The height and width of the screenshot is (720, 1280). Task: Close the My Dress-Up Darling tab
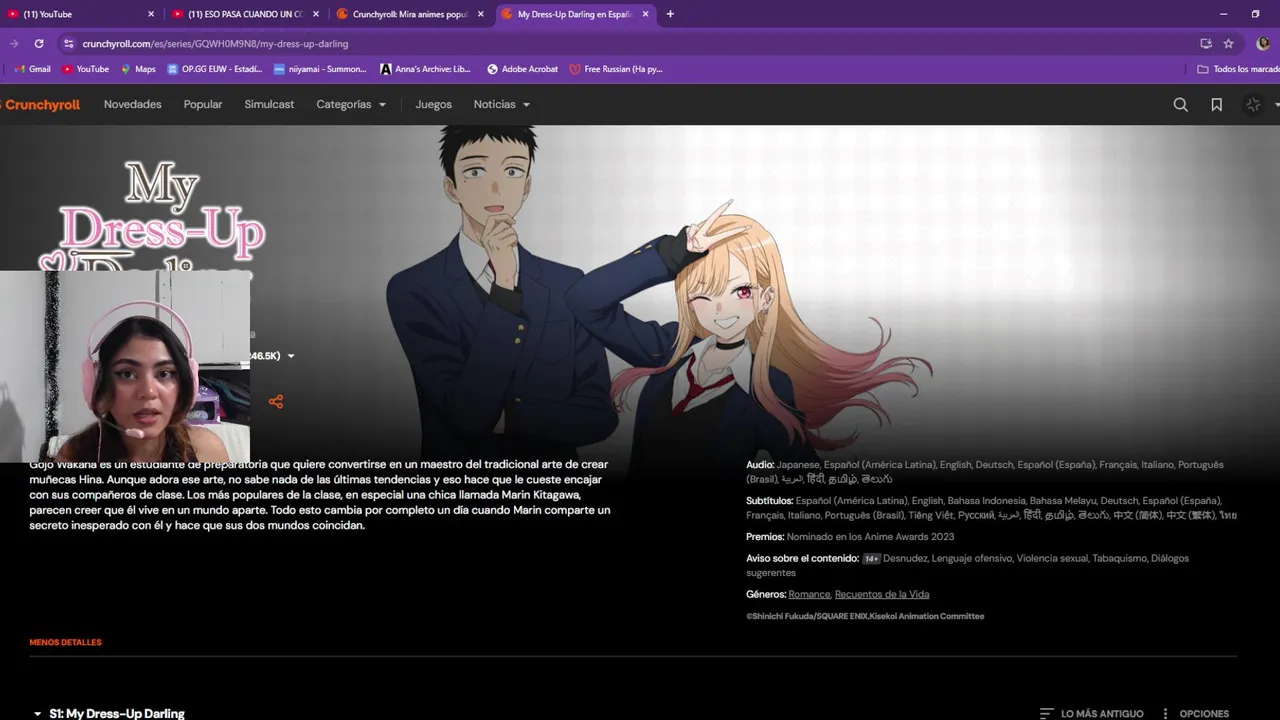coord(645,14)
